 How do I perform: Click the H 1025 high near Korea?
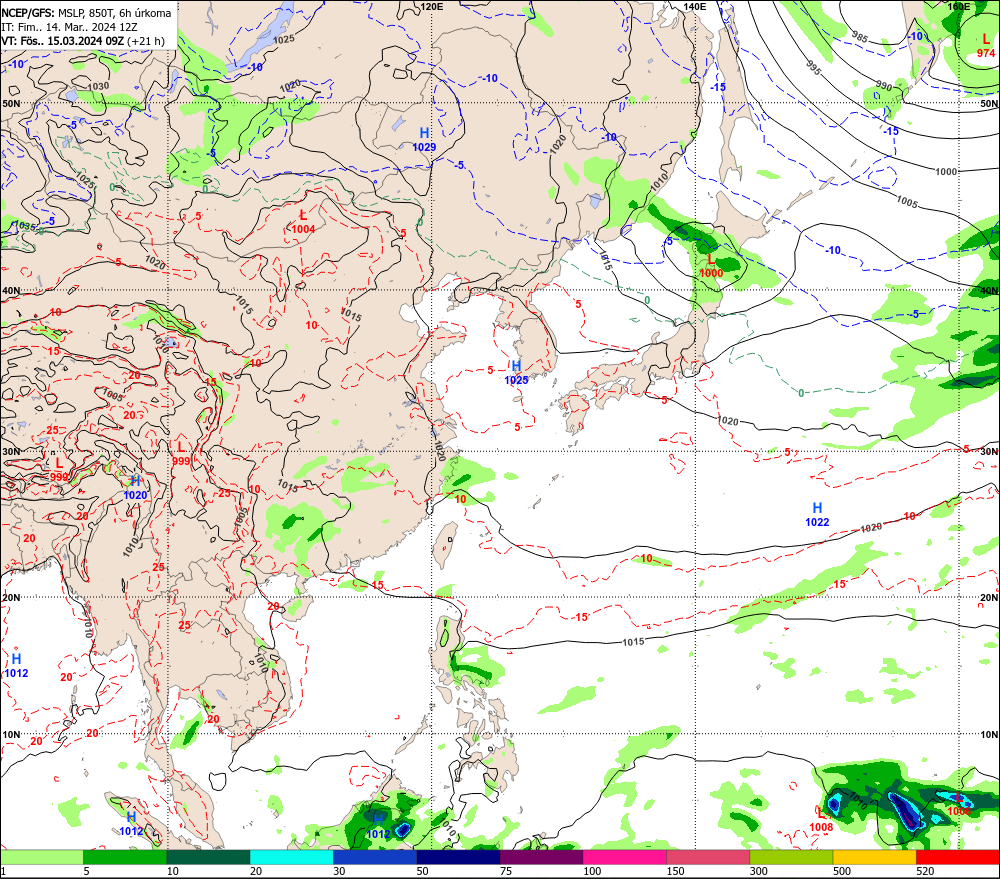pyautogui.click(x=516, y=373)
